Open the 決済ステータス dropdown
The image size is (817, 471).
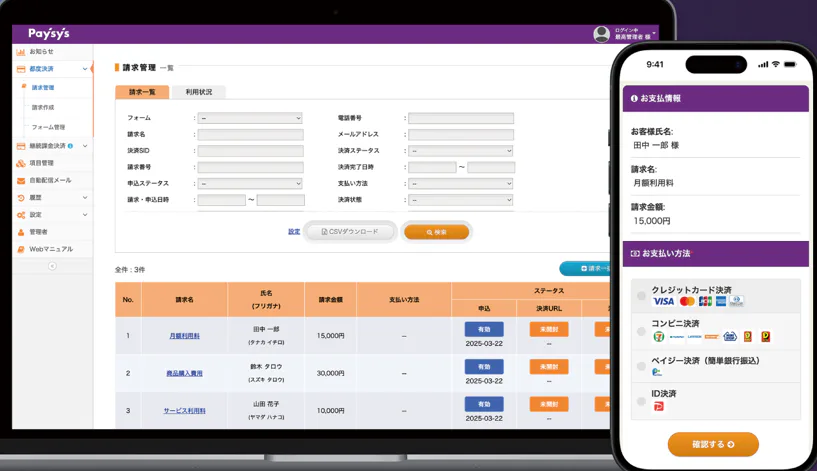[461, 151]
